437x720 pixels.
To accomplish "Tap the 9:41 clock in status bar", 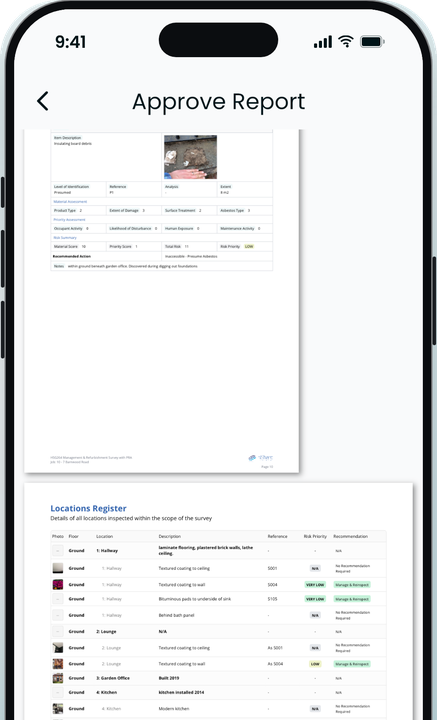I will pos(70,42).
